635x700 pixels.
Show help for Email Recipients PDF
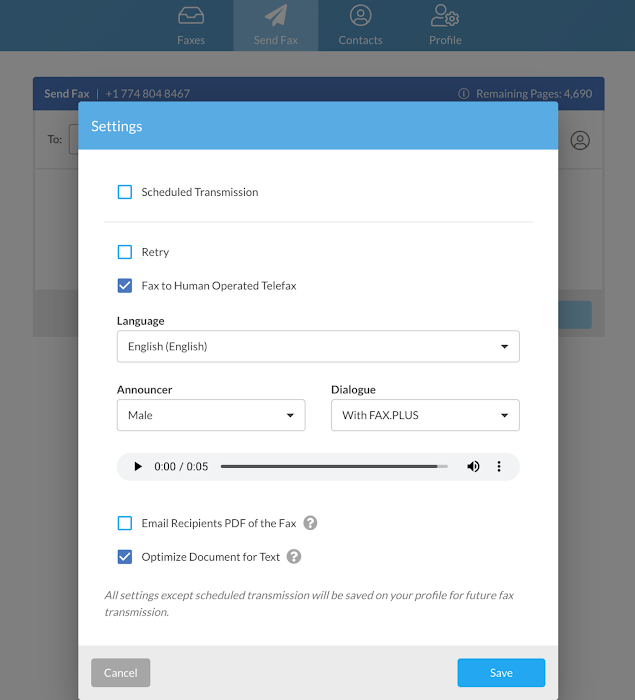click(x=311, y=523)
